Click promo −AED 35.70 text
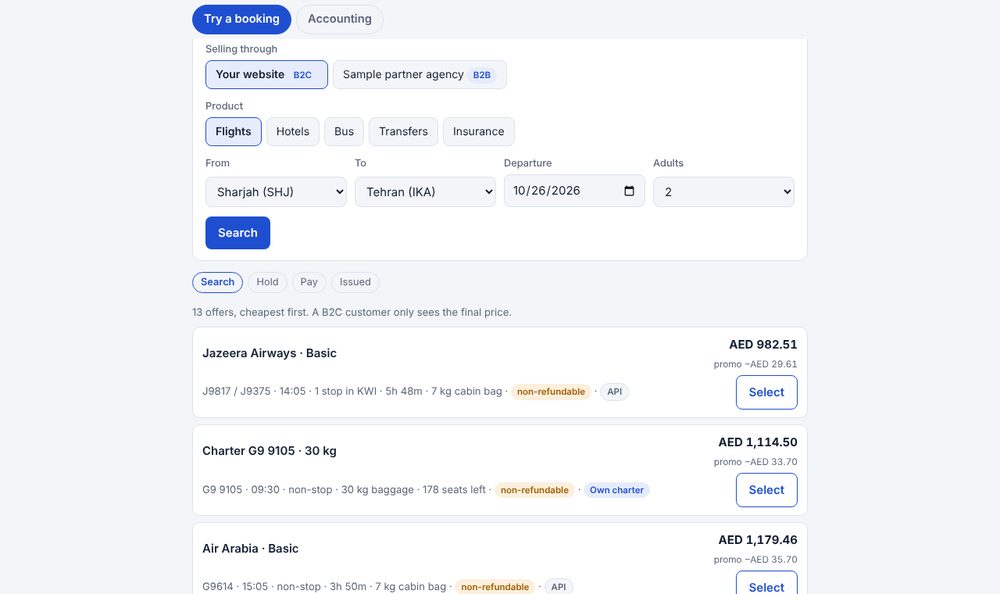The width and height of the screenshot is (1000, 594). tap(755, 560)
